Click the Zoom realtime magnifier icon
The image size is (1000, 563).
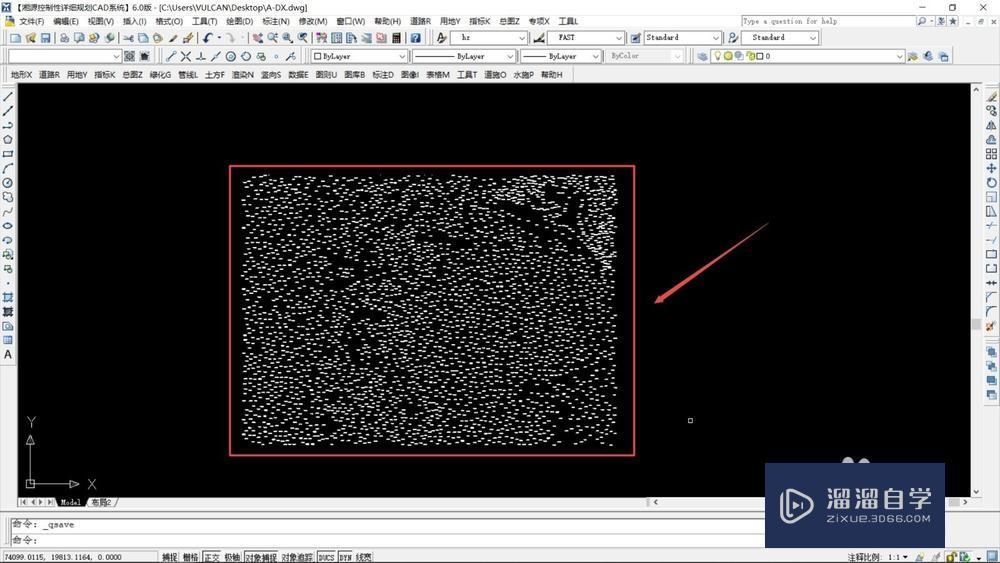coord(273,38)
